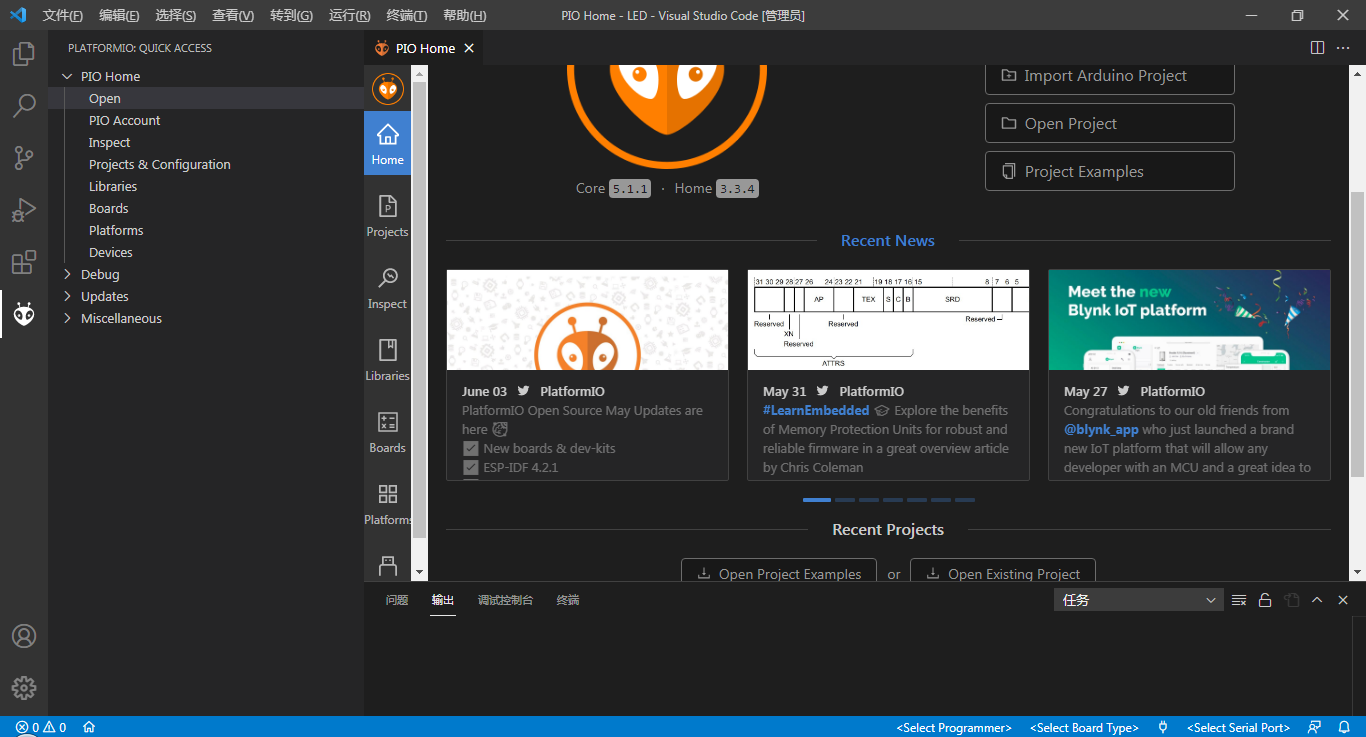The width and height of the screenshot is (1366, 737).
Task: Open the 编辑 menu
Action: [x=119, y=15]
